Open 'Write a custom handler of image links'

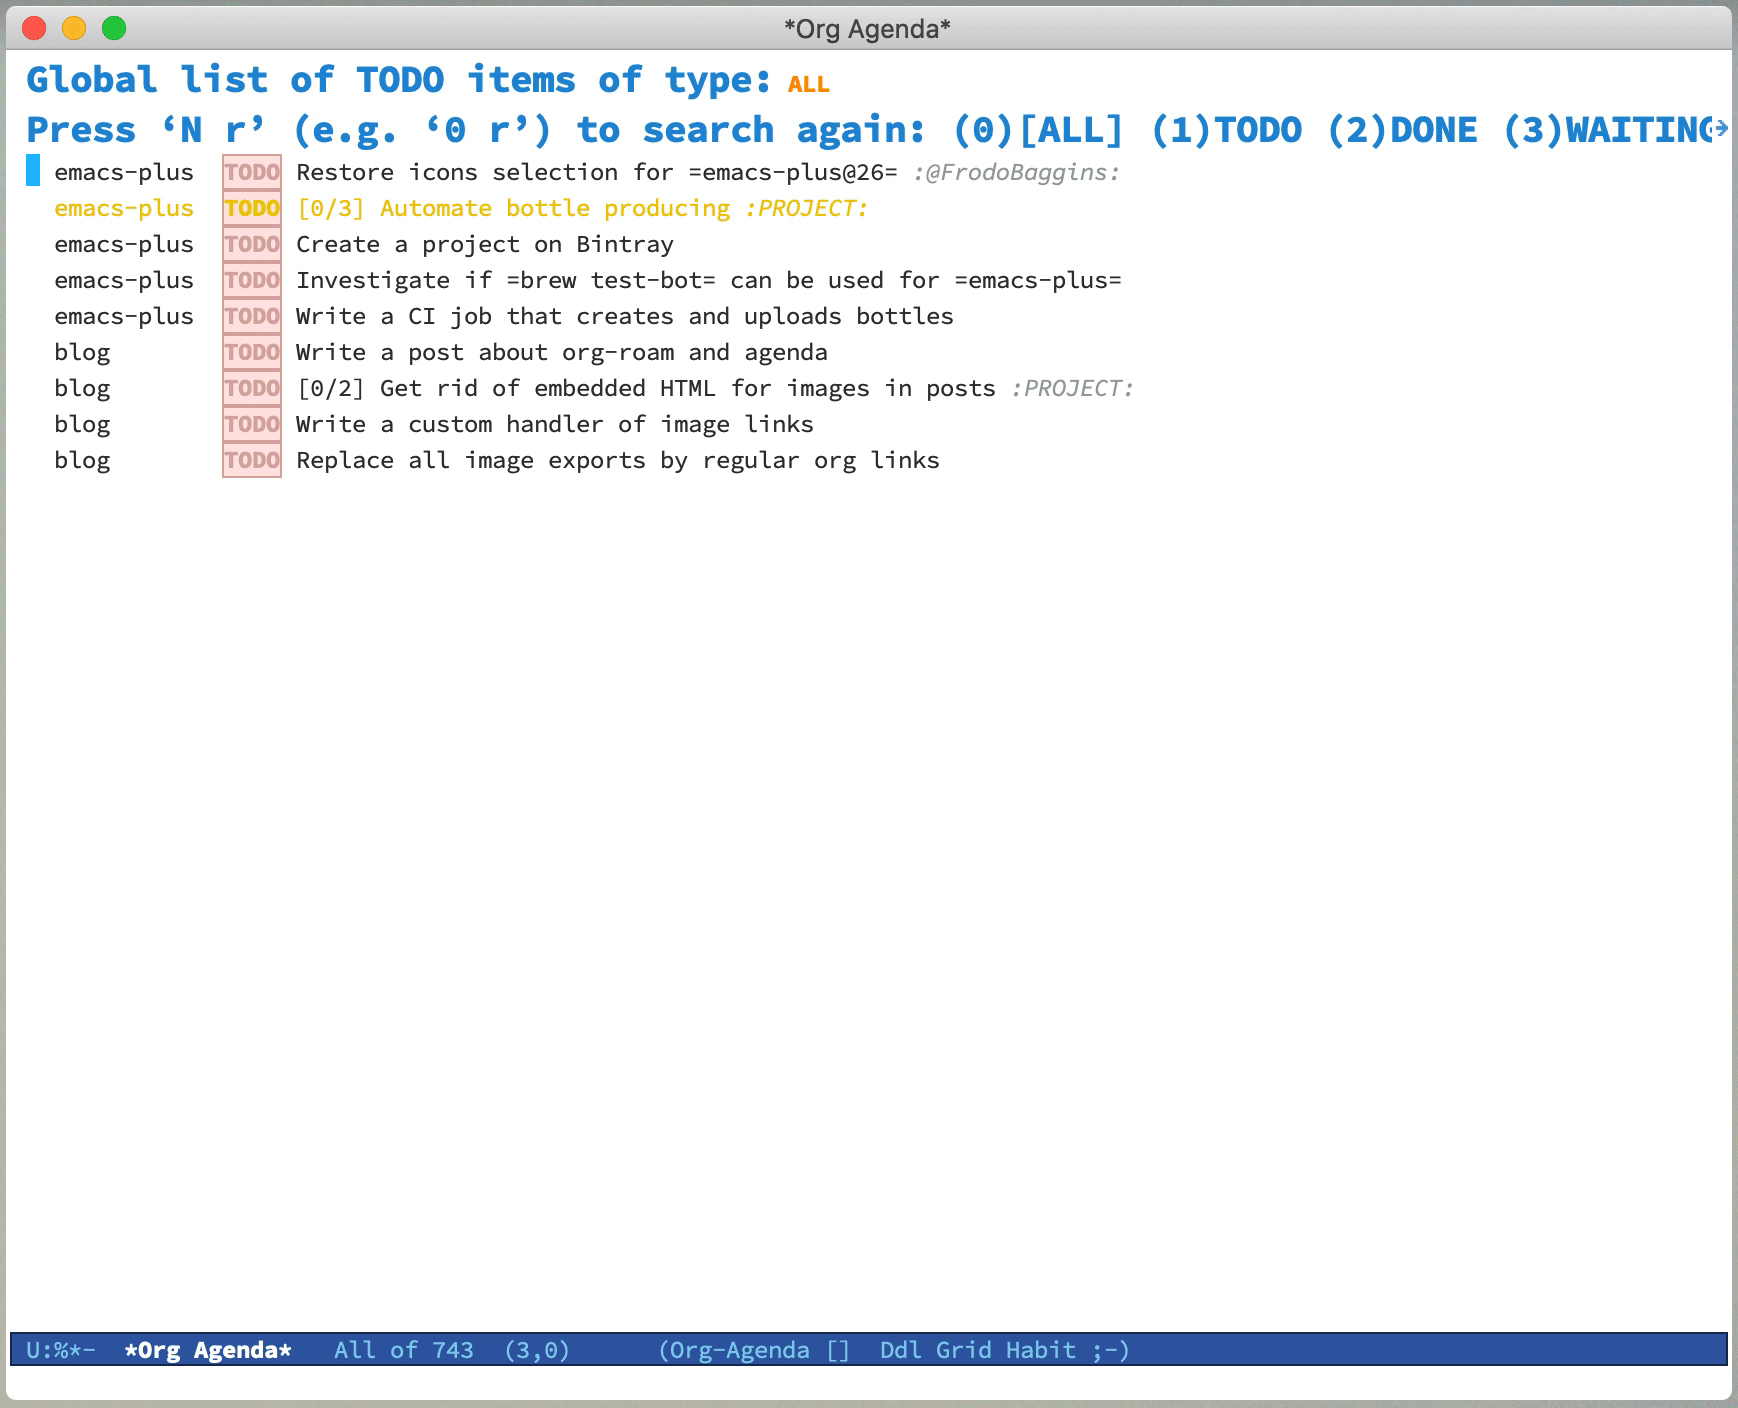coord(554,425)
